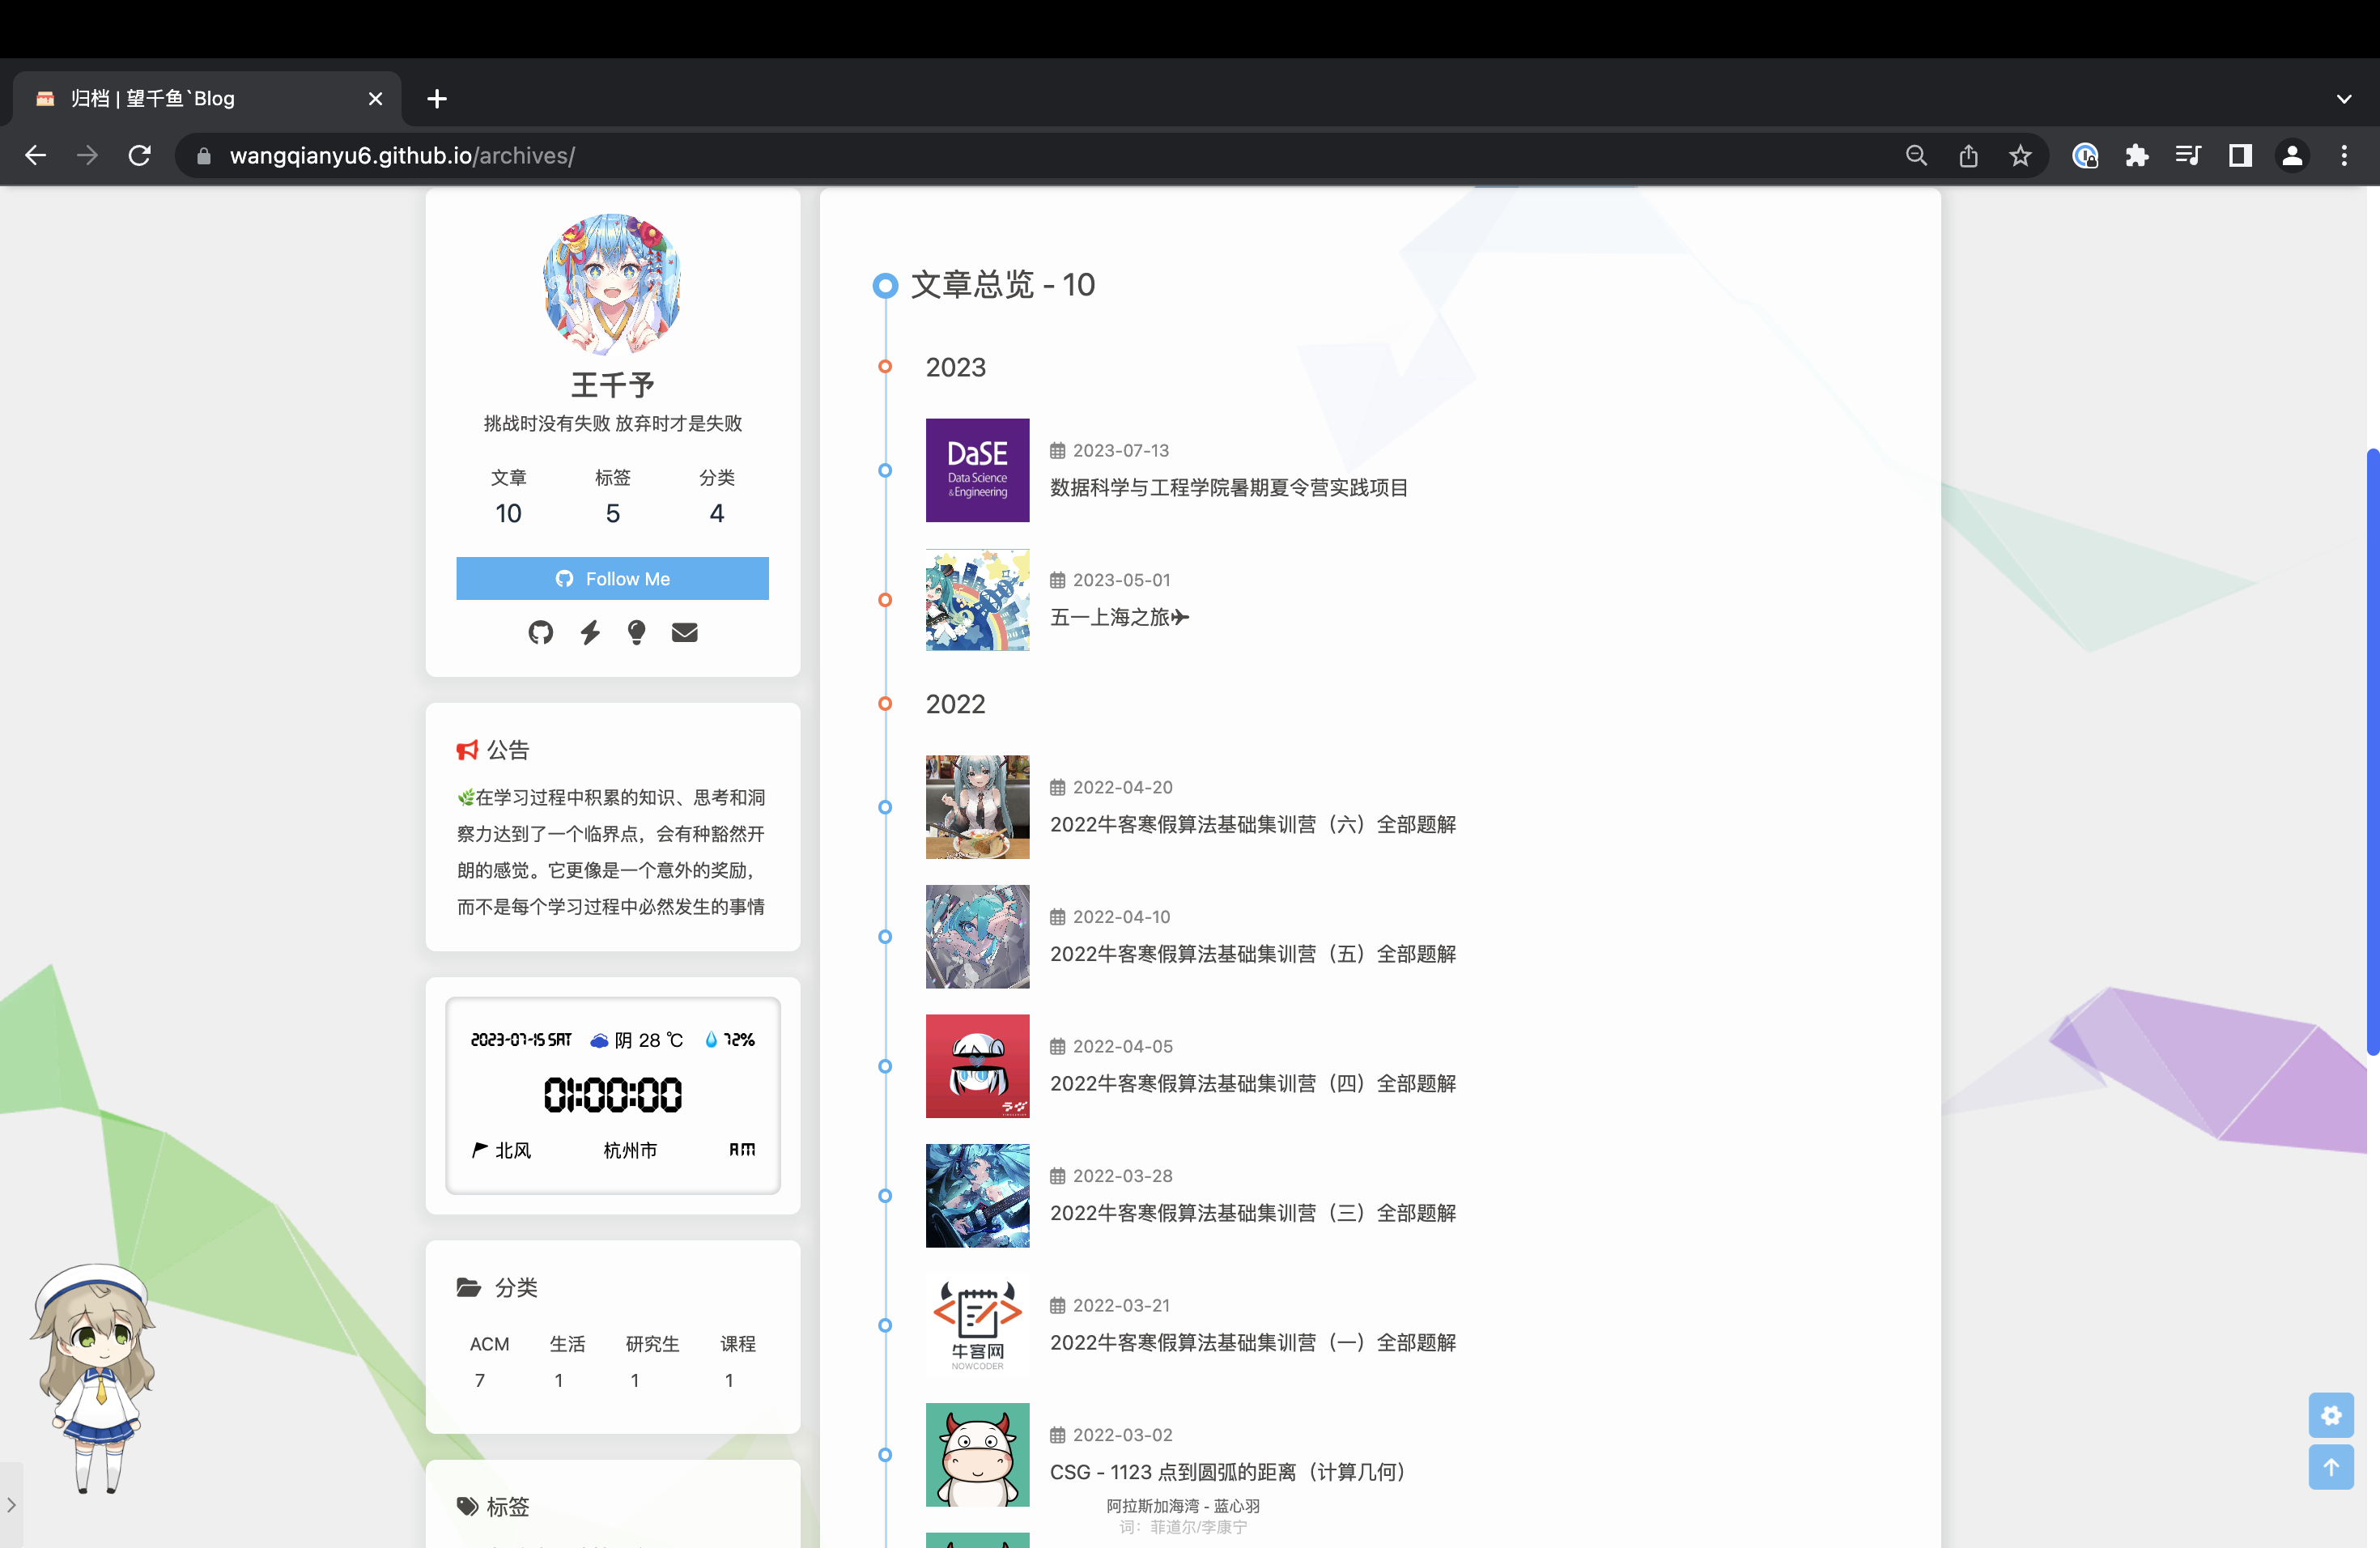Open a new browser tab
This screenshot has height=1548, width=2380.
click(x=437, y=99)
